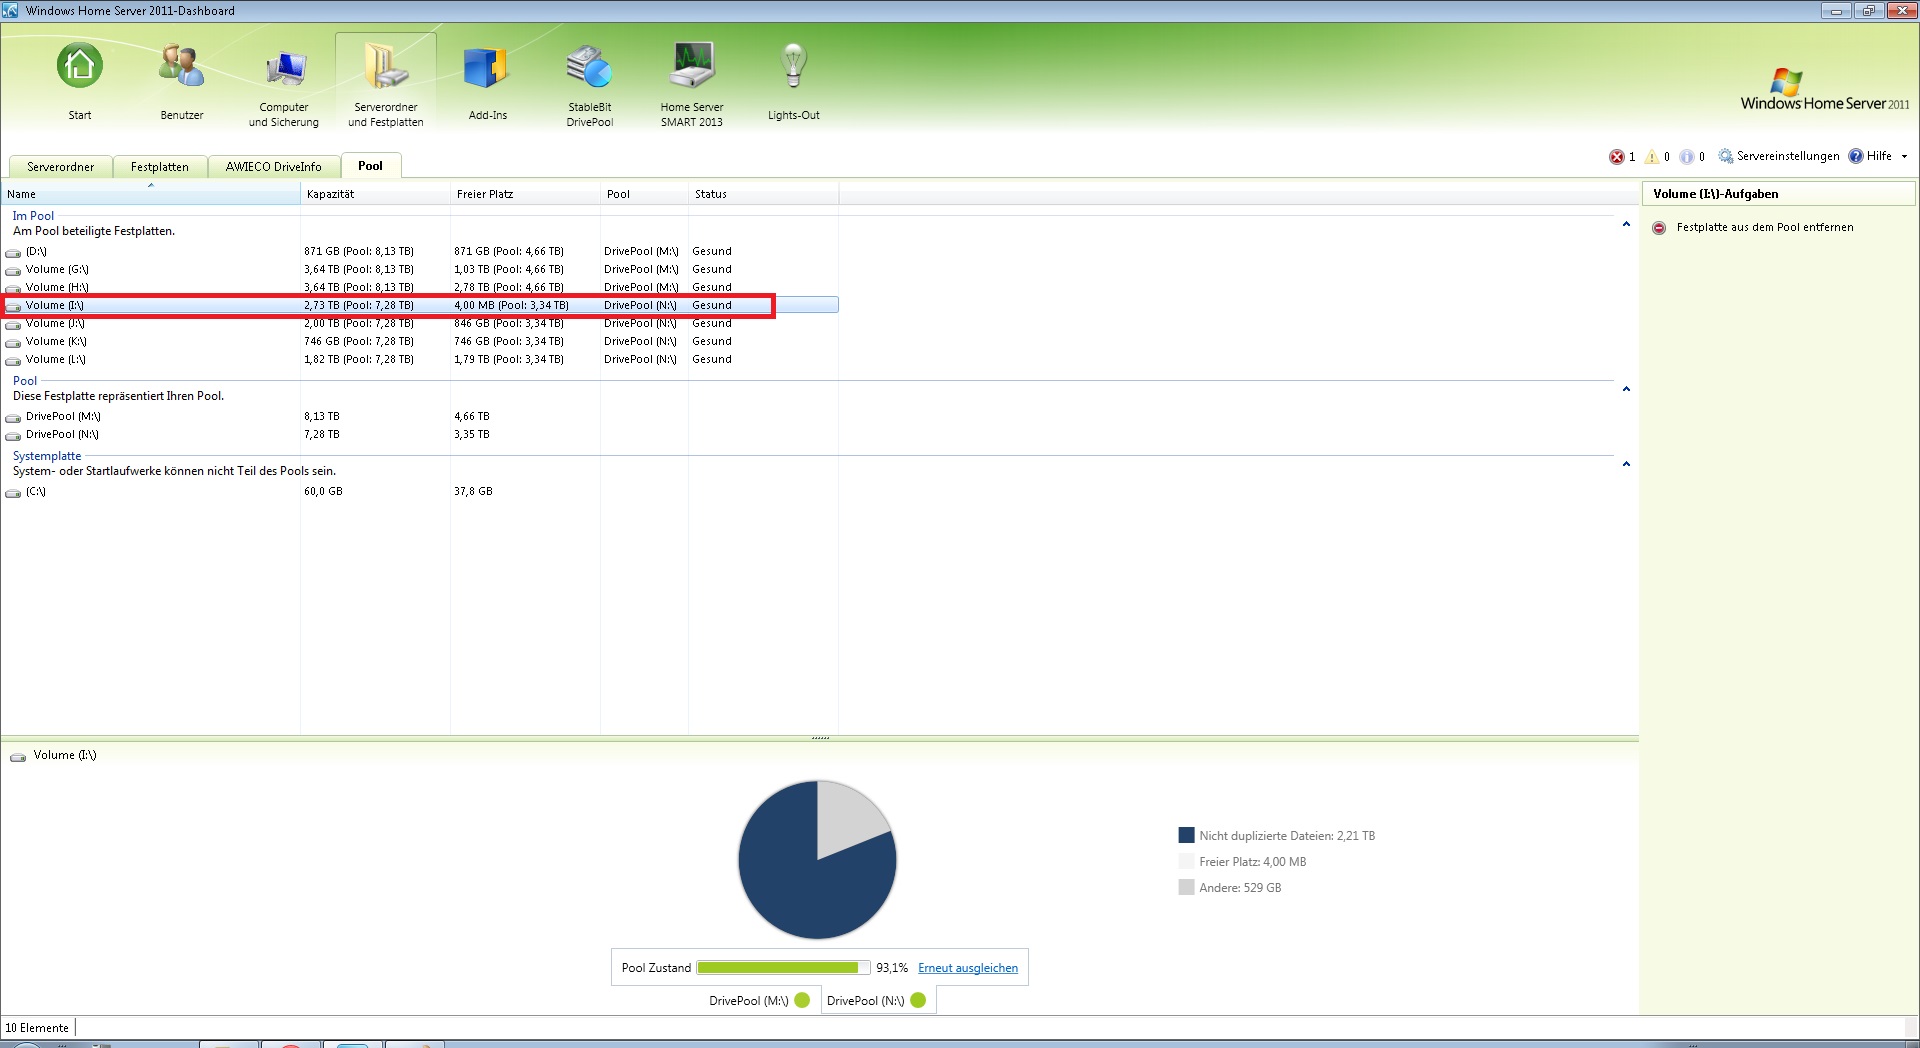1920x1048 pixels.
Task: Click the green status dot for DrivePool (M:\)
Action: coord(802,1000)
